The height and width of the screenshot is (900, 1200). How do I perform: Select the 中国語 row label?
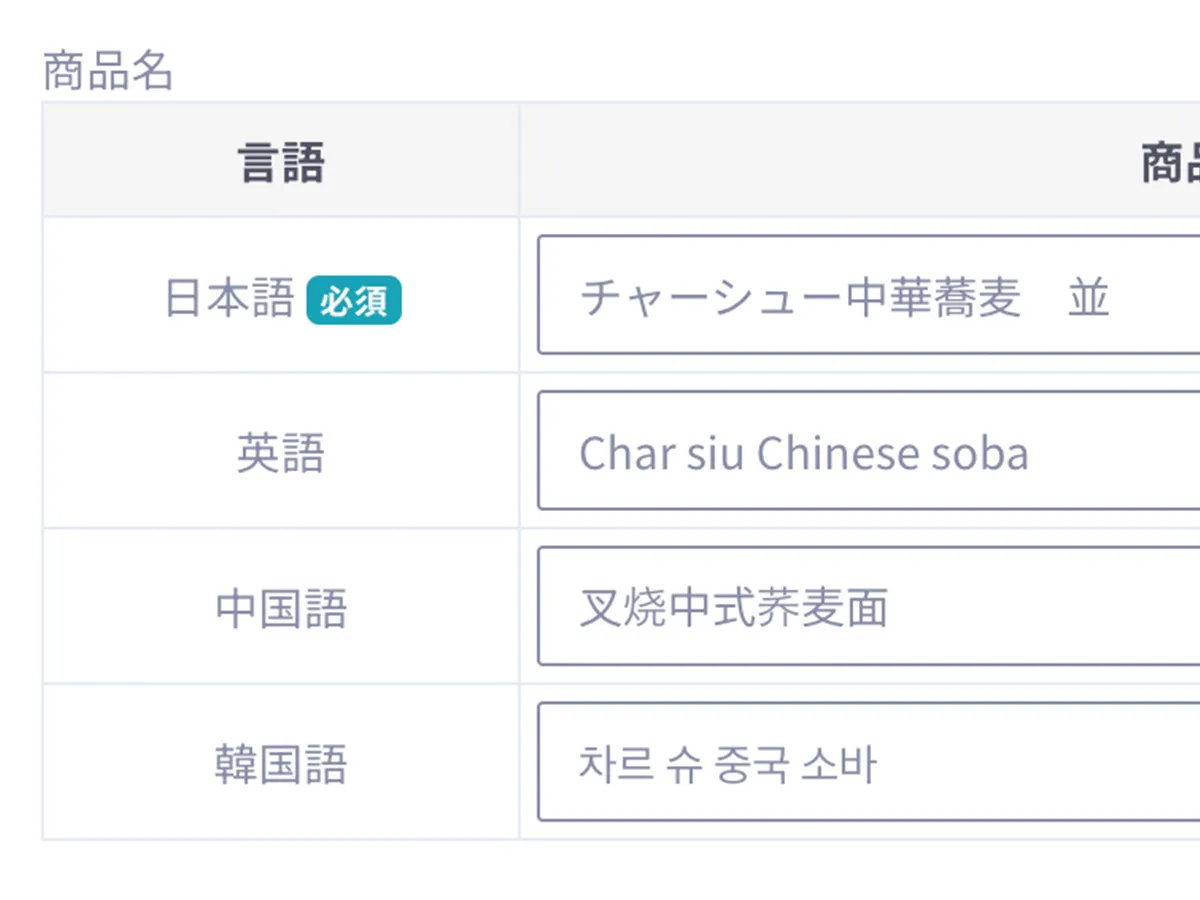click(x=280, y=609)
